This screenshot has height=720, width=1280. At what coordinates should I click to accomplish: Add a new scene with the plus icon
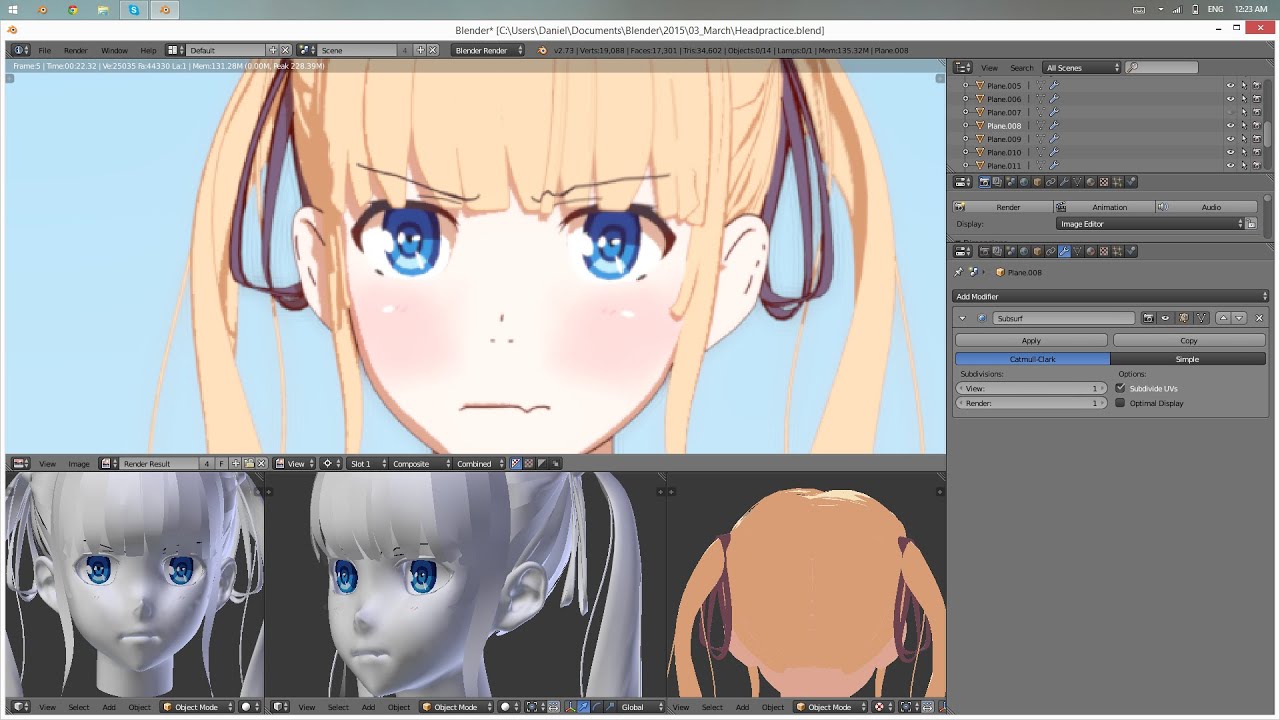coord(420,50)
